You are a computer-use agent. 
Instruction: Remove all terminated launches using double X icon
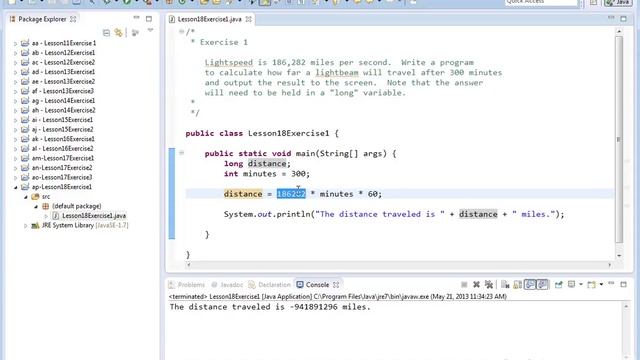coord(489,284)
